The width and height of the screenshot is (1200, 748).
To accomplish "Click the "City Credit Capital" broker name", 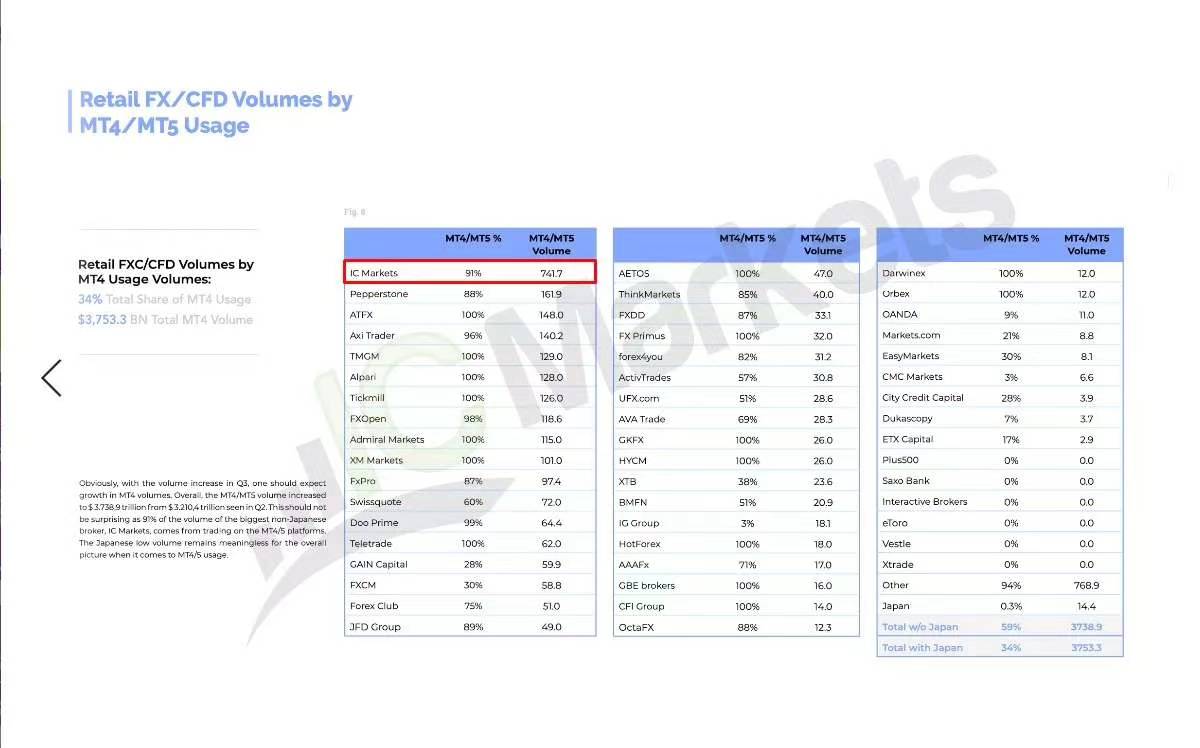I will 923,398.
